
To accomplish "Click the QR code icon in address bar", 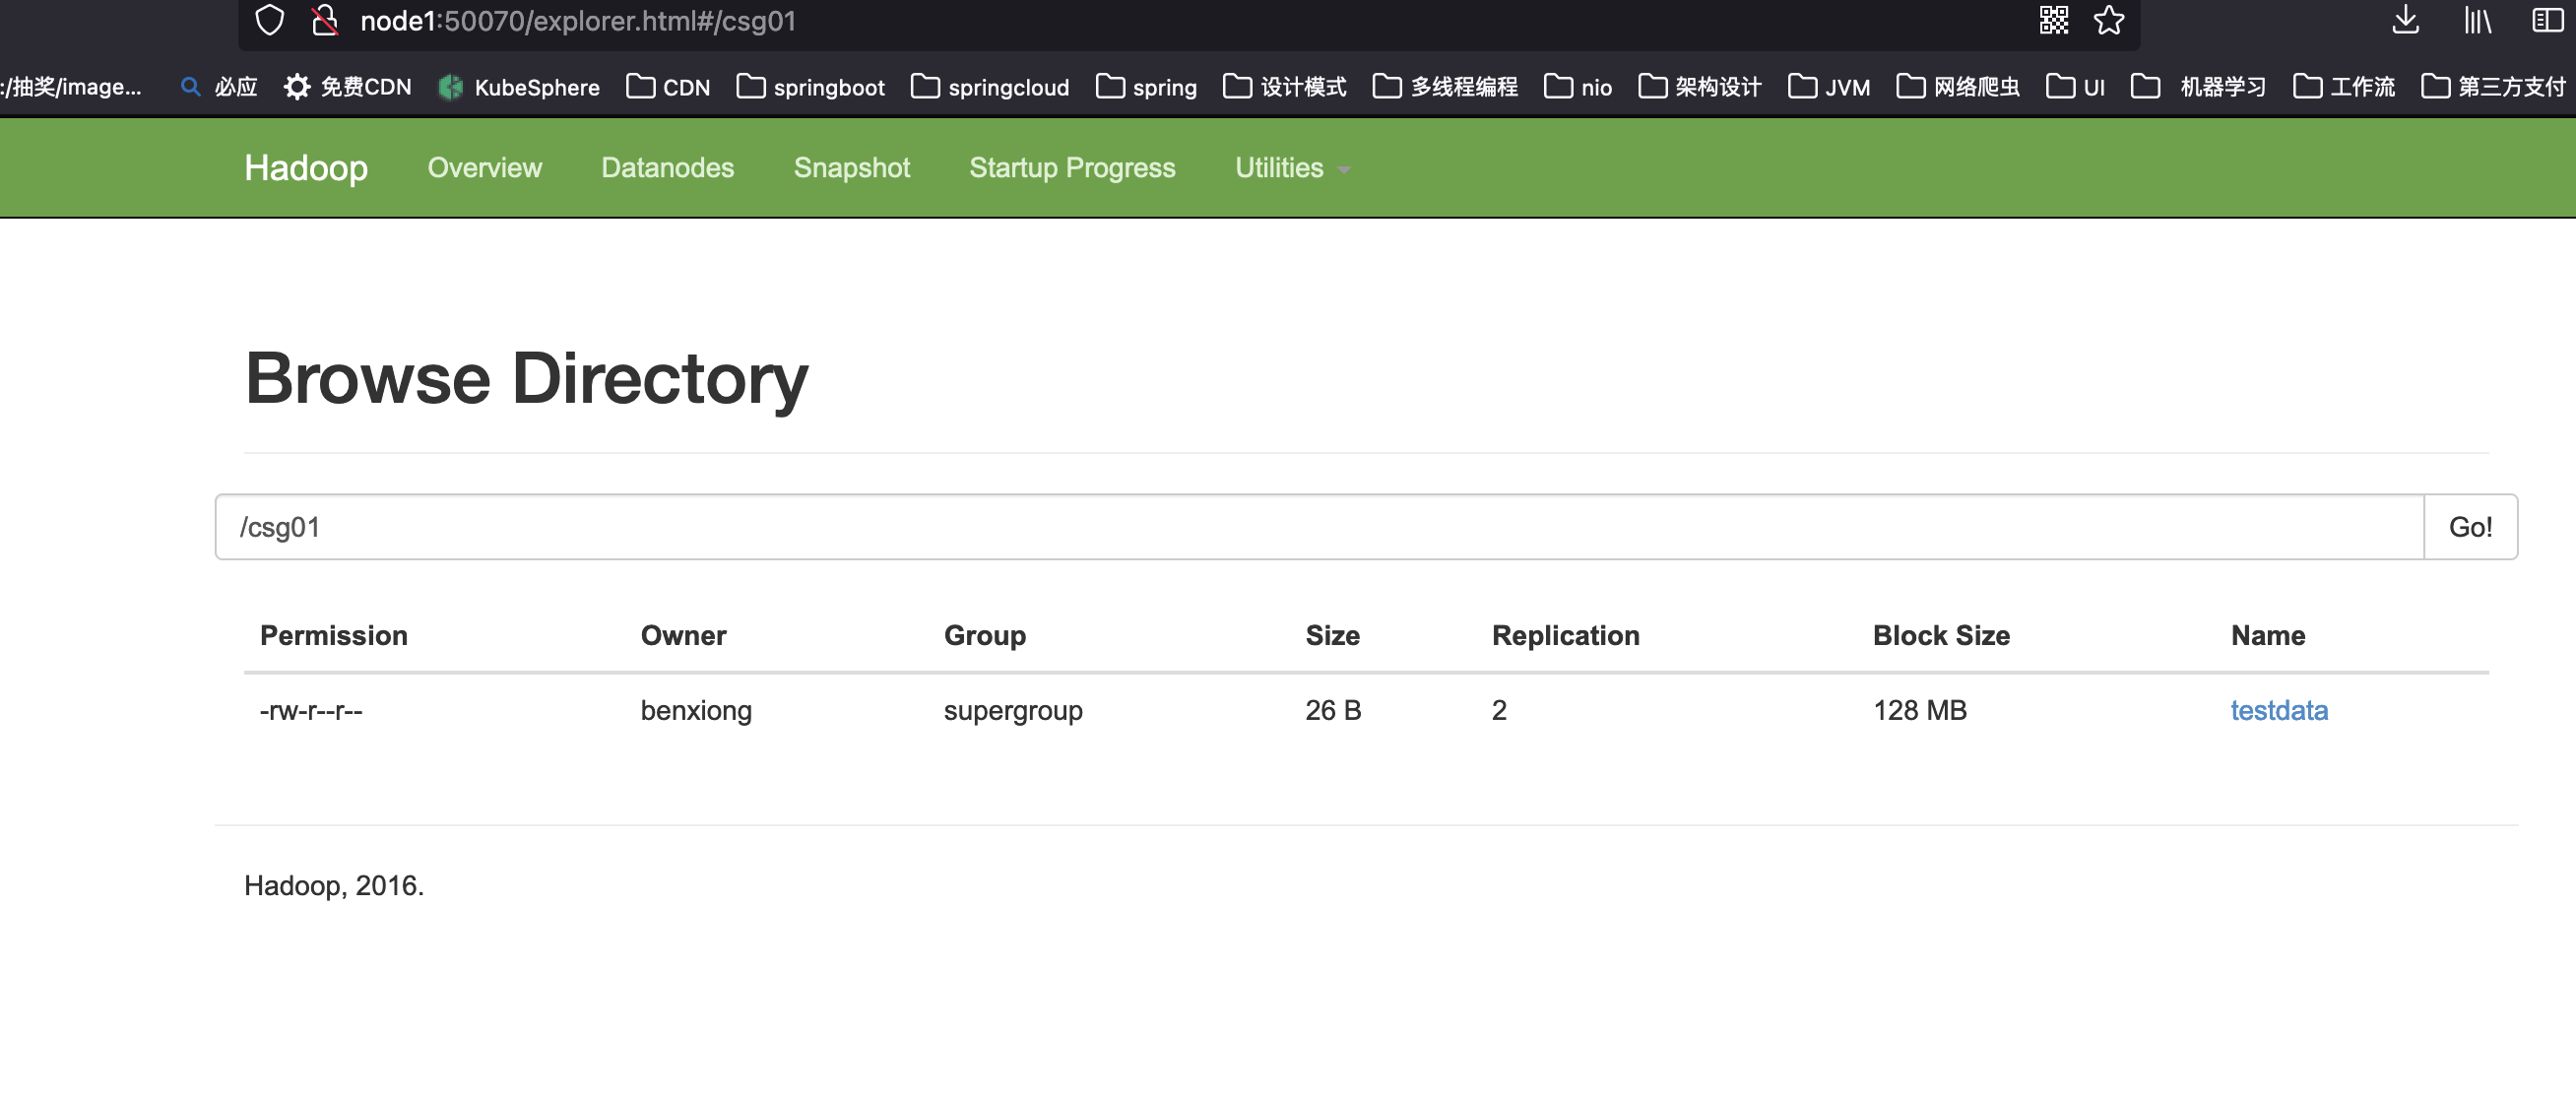I will [2053, 20].
